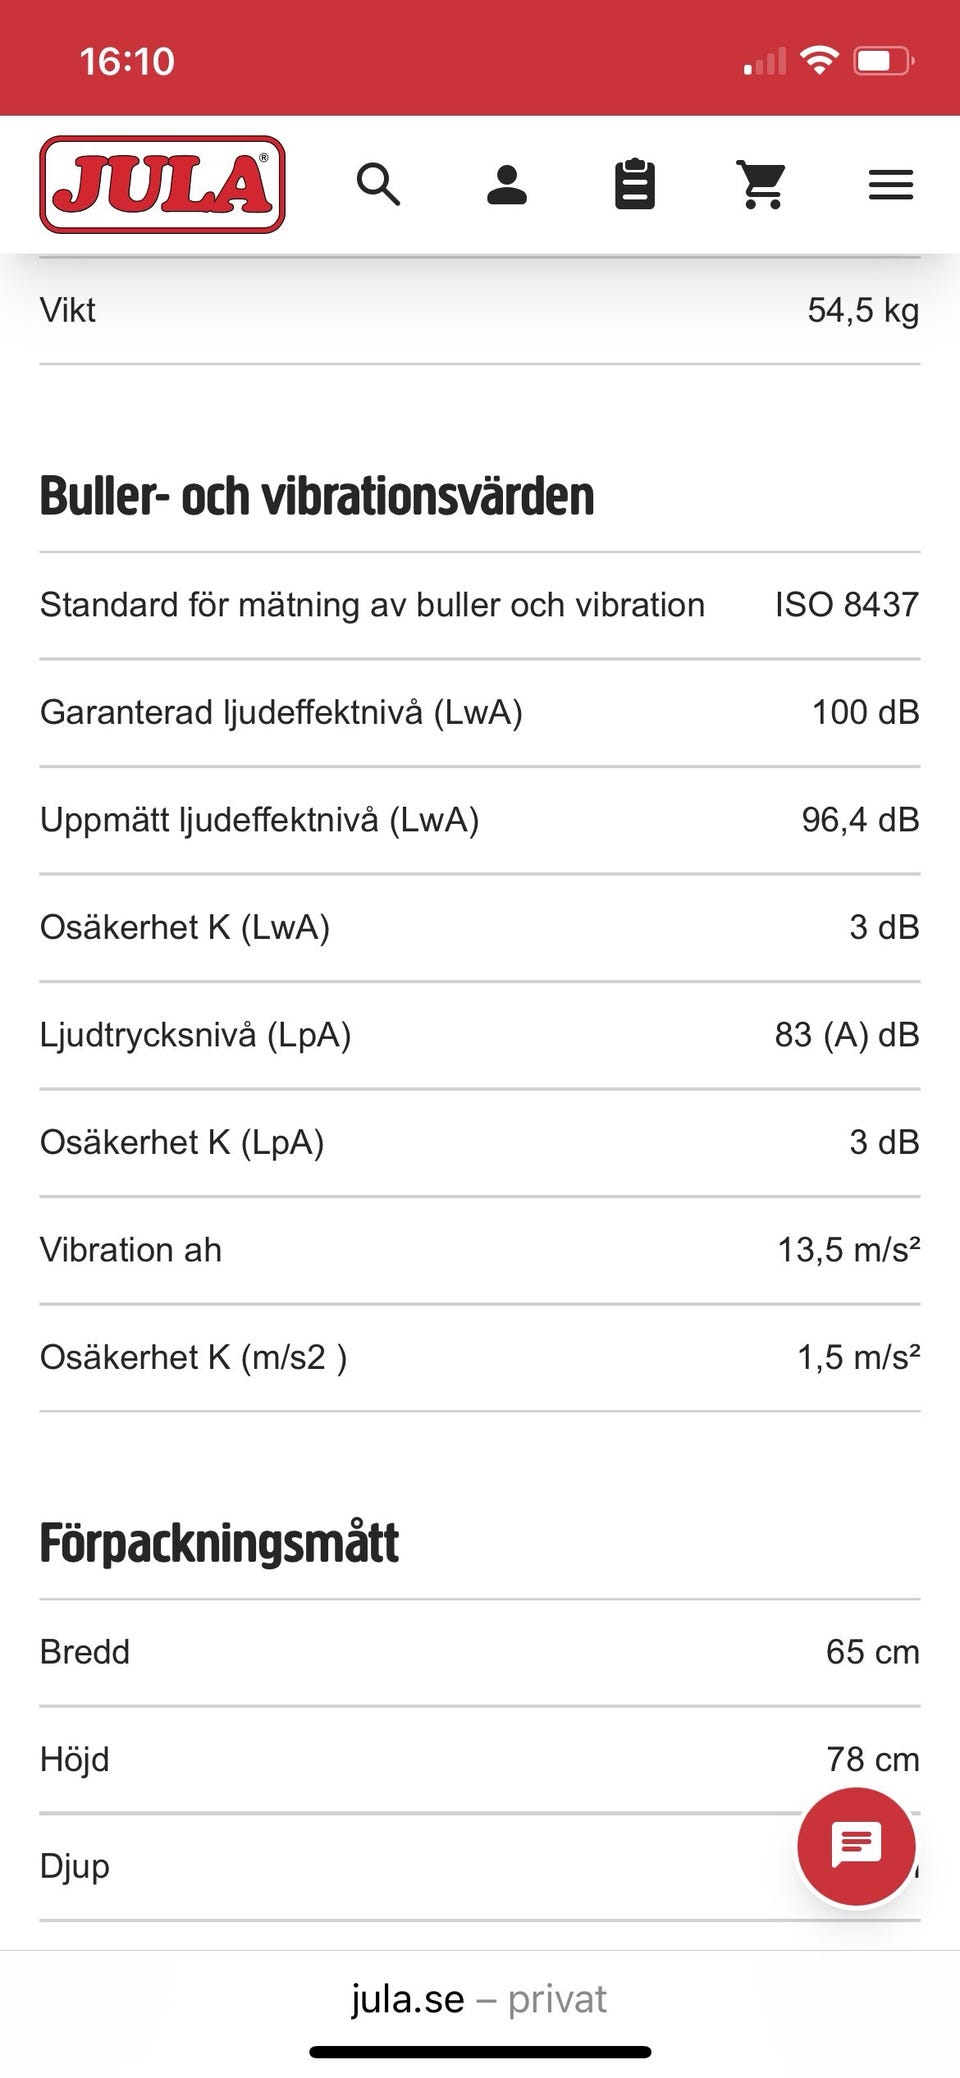Tap the battery indicator icon
This screenshot has height=2078, width=960.
[x=882, y=61]
